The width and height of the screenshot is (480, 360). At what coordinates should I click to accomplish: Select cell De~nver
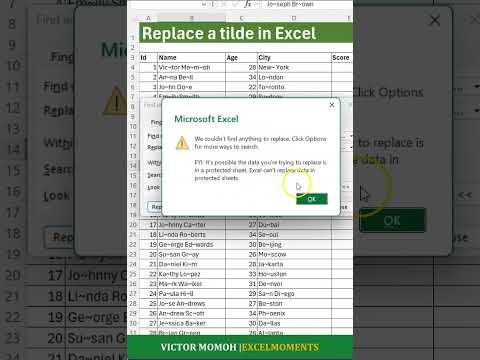tap(294, 284)
